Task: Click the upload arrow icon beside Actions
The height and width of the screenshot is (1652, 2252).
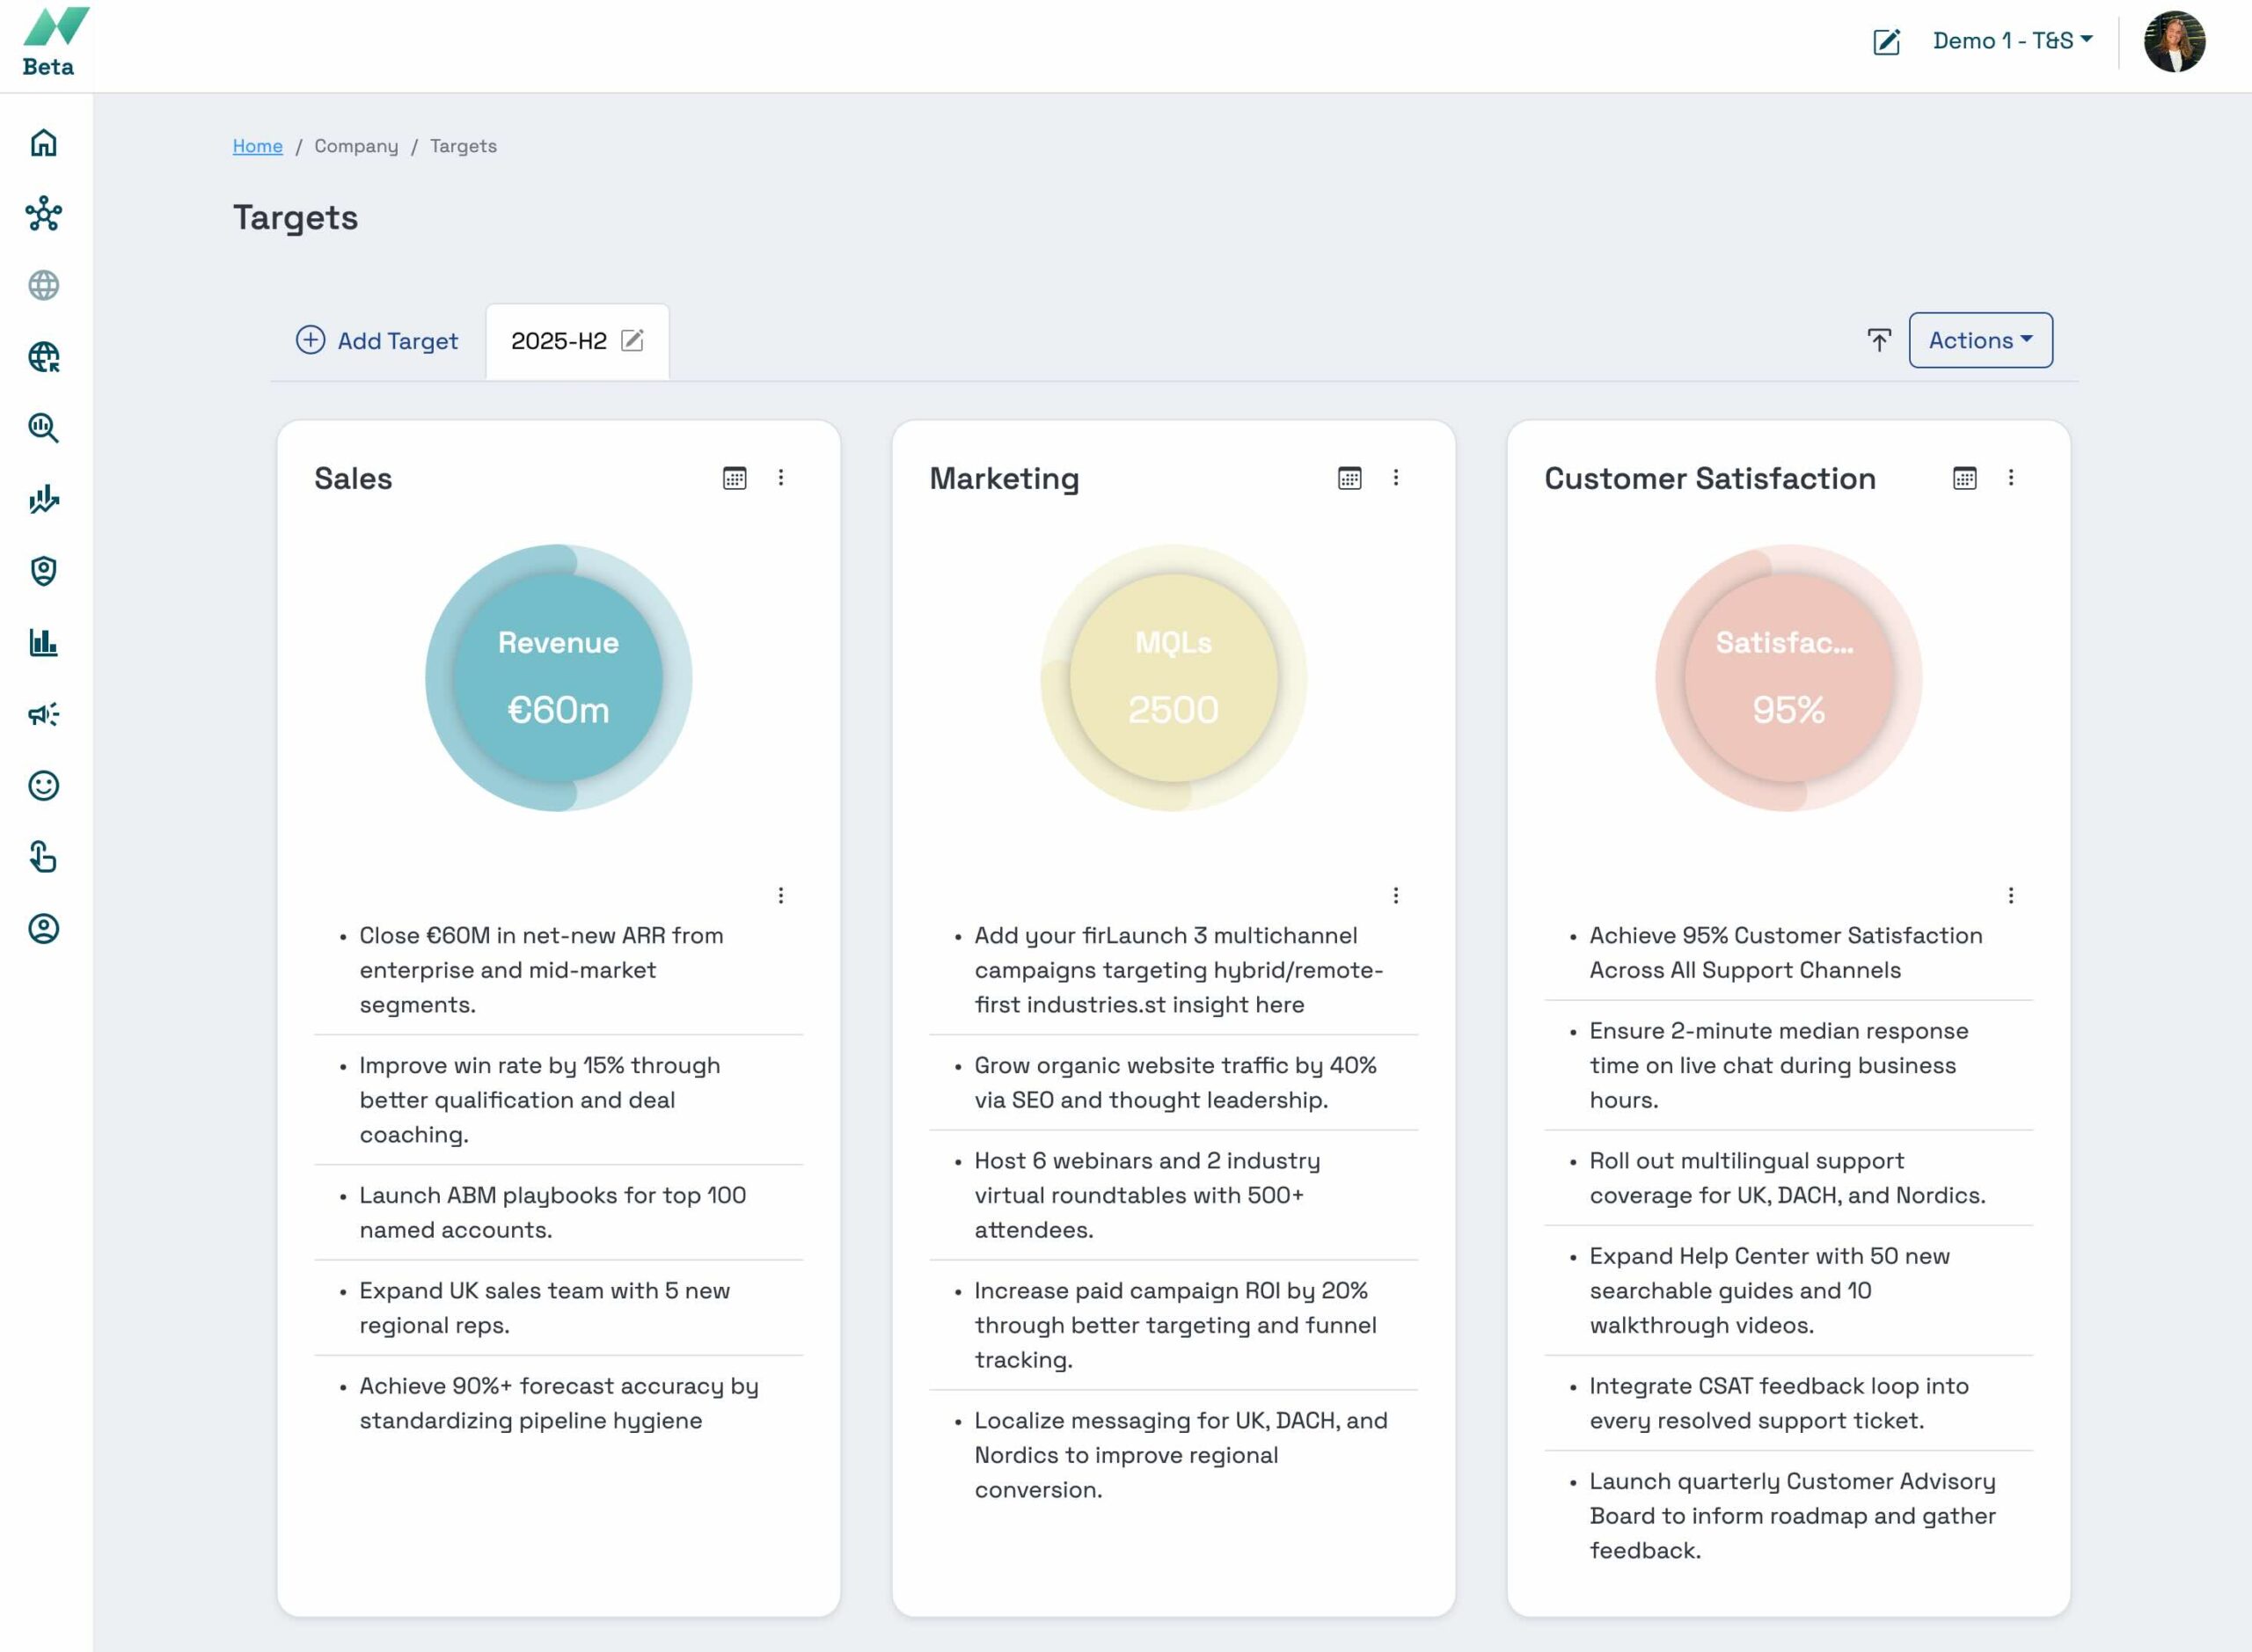Action: 1879,341
